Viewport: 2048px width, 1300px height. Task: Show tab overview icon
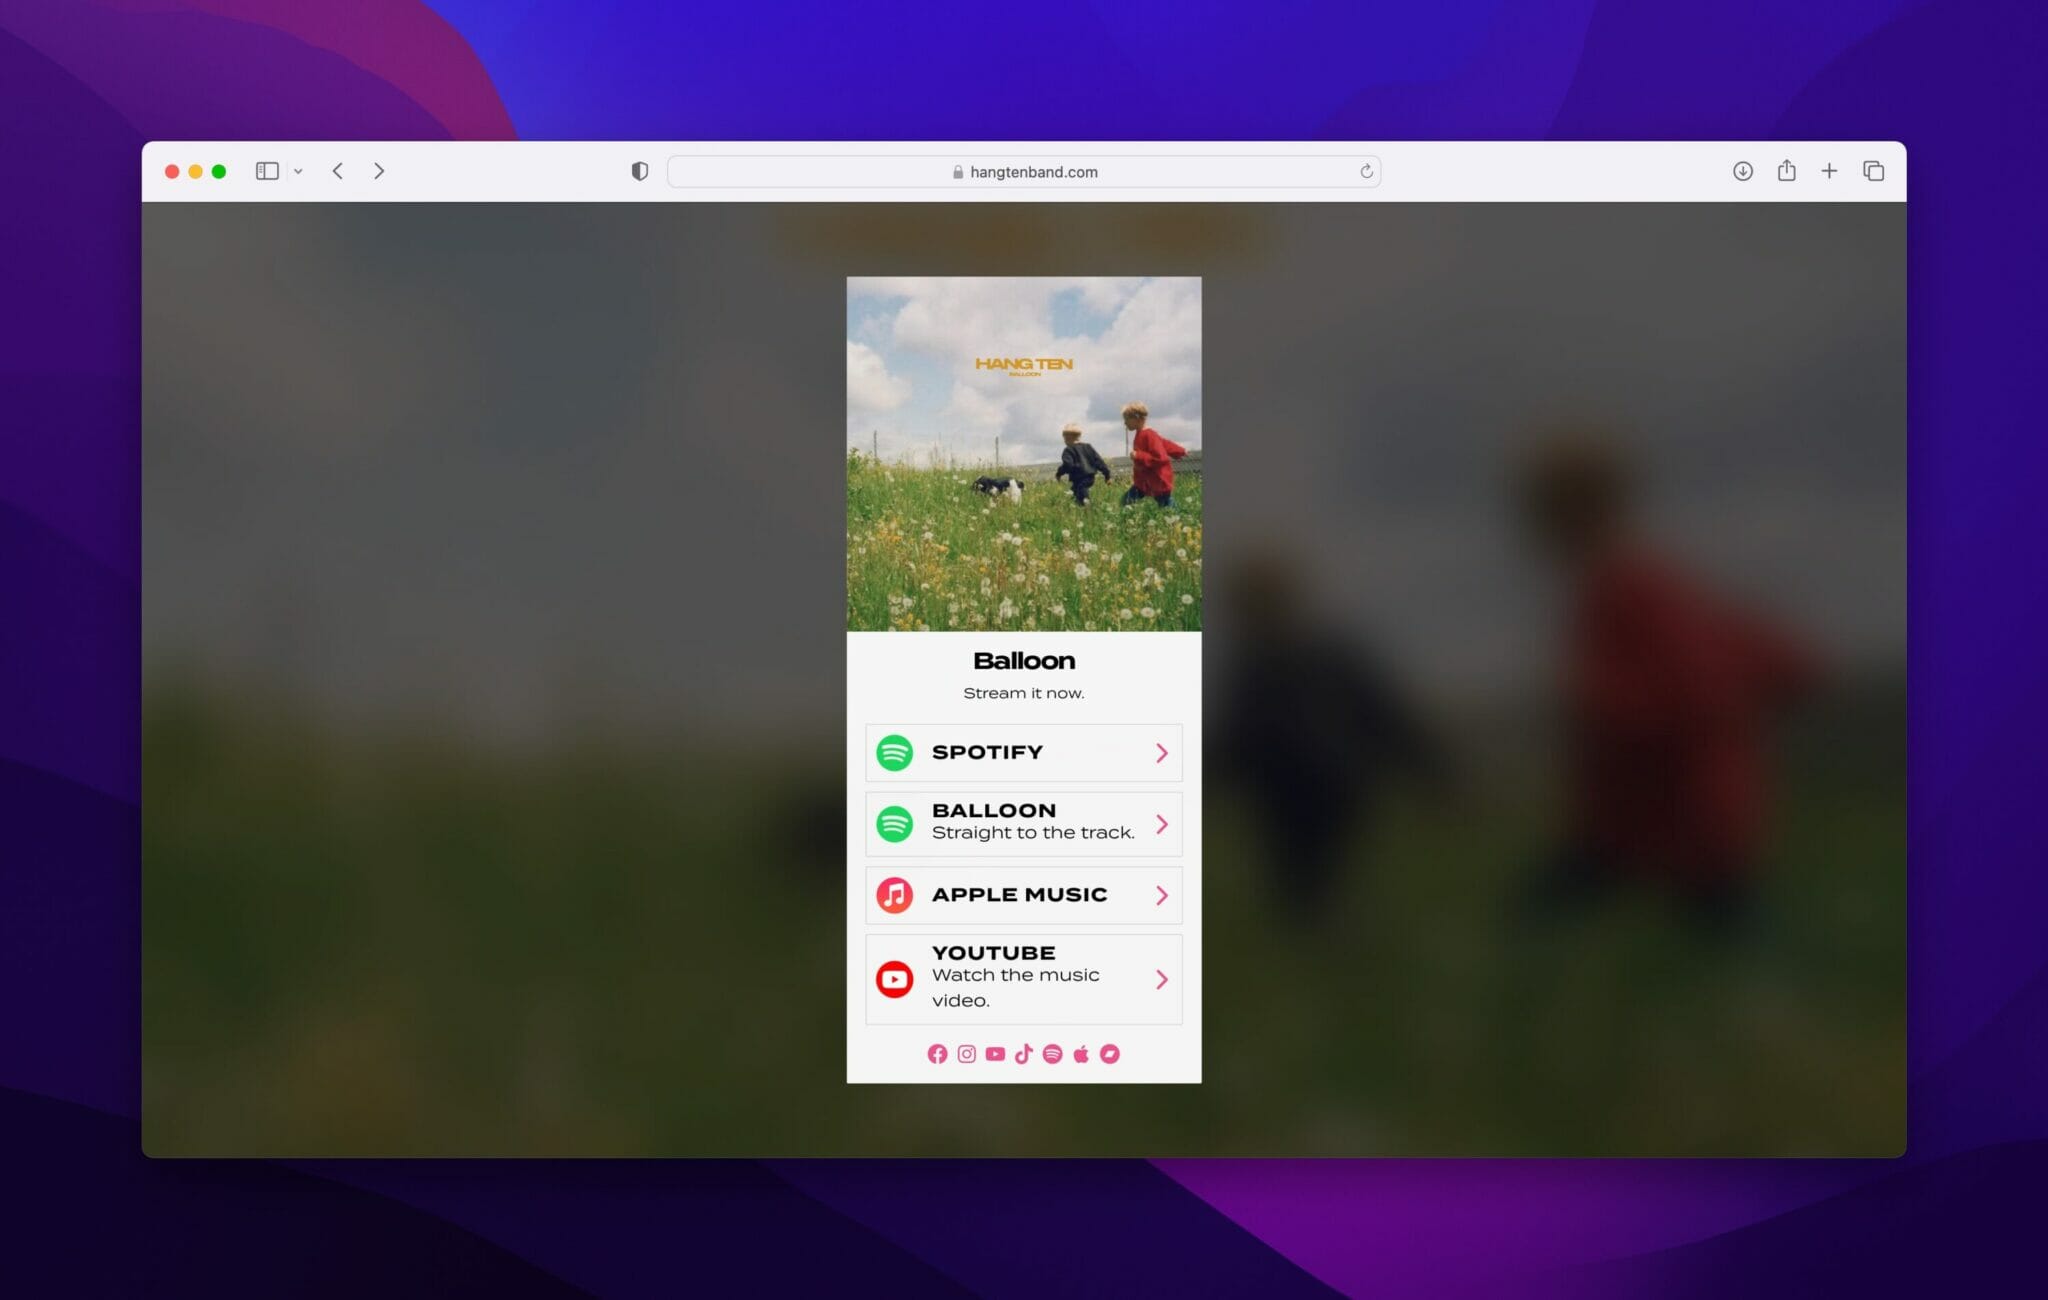click(x=1874, y=171)
